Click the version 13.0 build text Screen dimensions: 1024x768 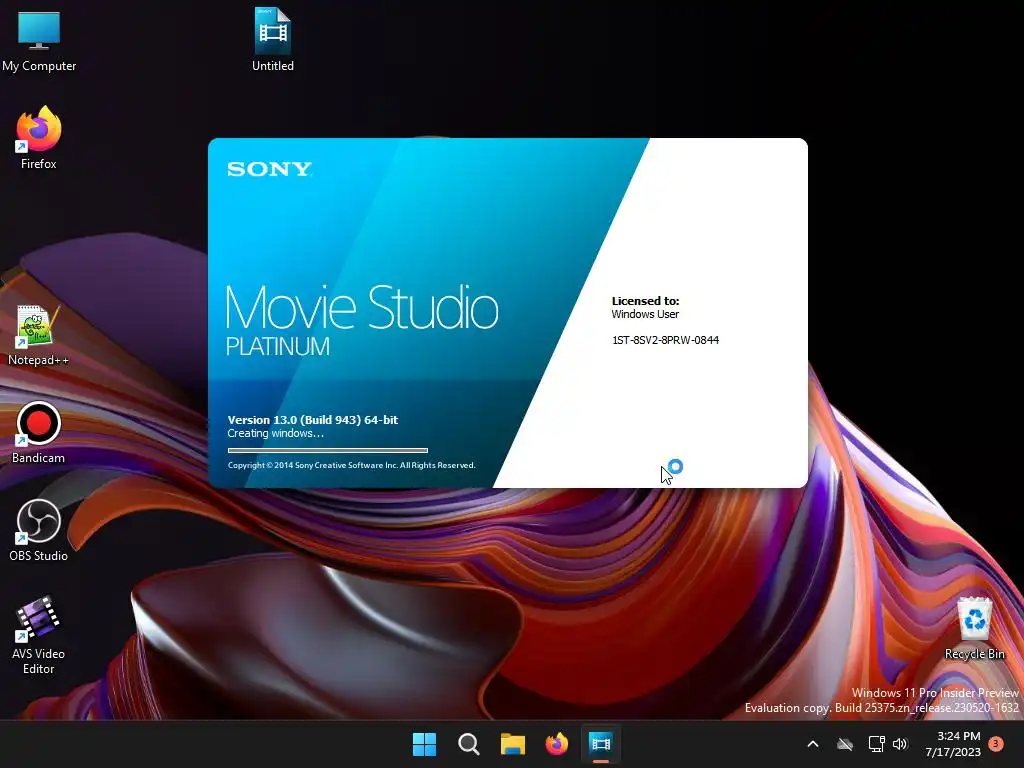pos(313,420)
